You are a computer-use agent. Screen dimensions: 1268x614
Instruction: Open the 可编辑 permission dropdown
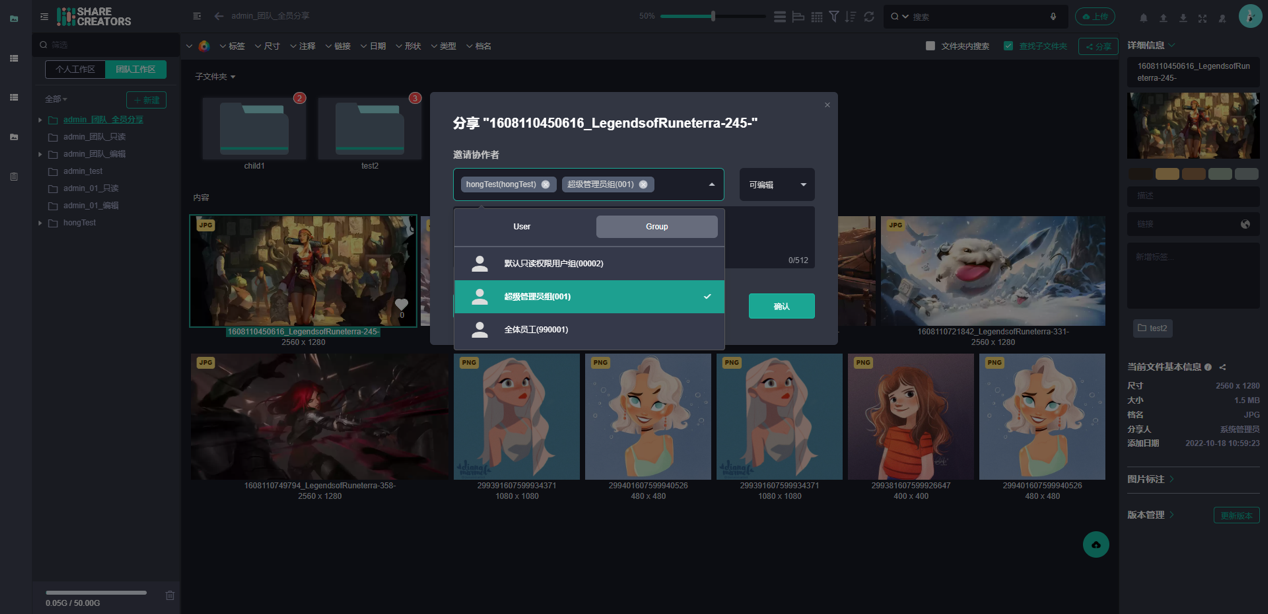click(777, 185)
